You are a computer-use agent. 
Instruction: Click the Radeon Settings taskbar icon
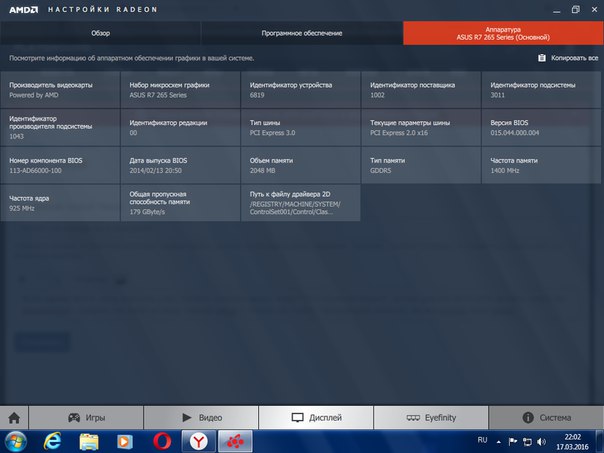click(235, 441)
